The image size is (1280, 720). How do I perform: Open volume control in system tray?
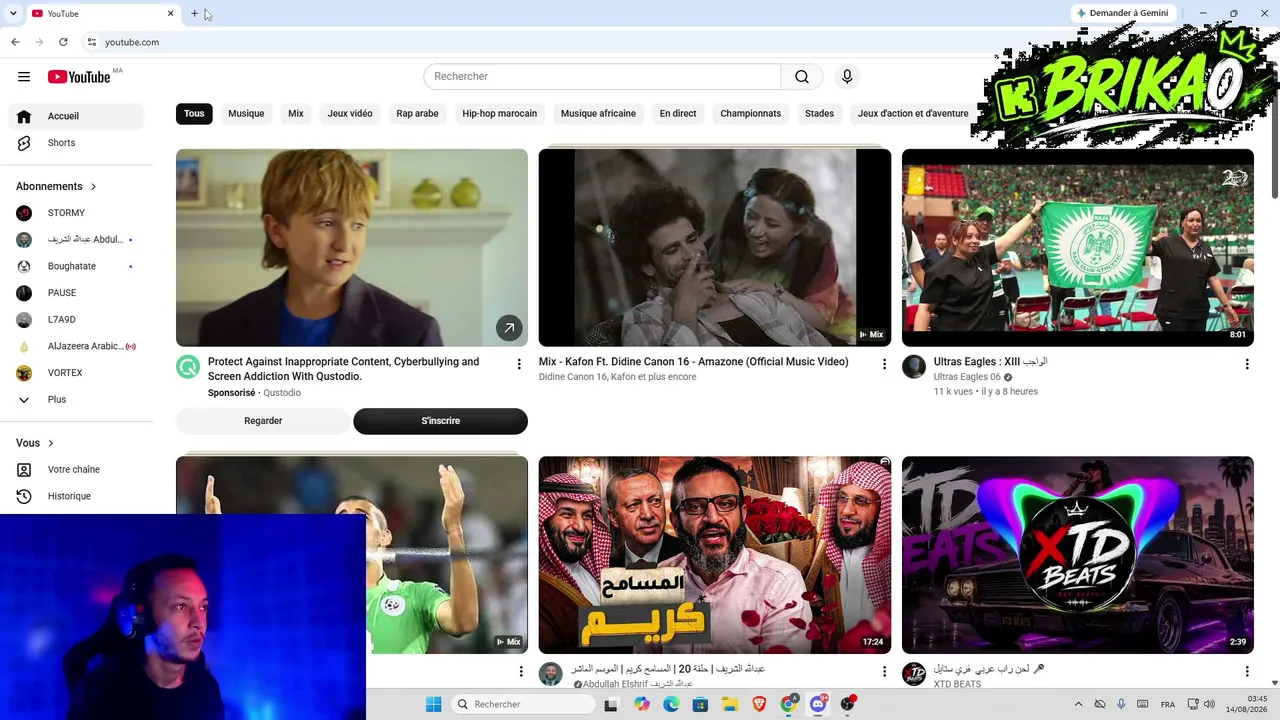click(x=1209, y=704)
